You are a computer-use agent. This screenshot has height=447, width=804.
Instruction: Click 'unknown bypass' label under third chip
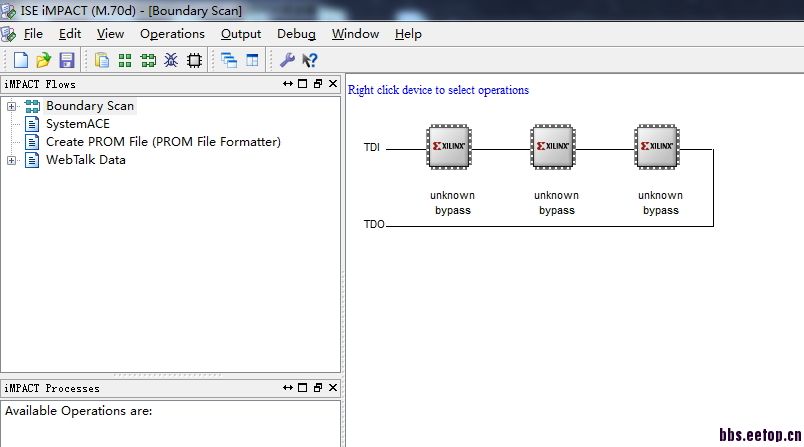pyautogui.click(x=660, y=202)
